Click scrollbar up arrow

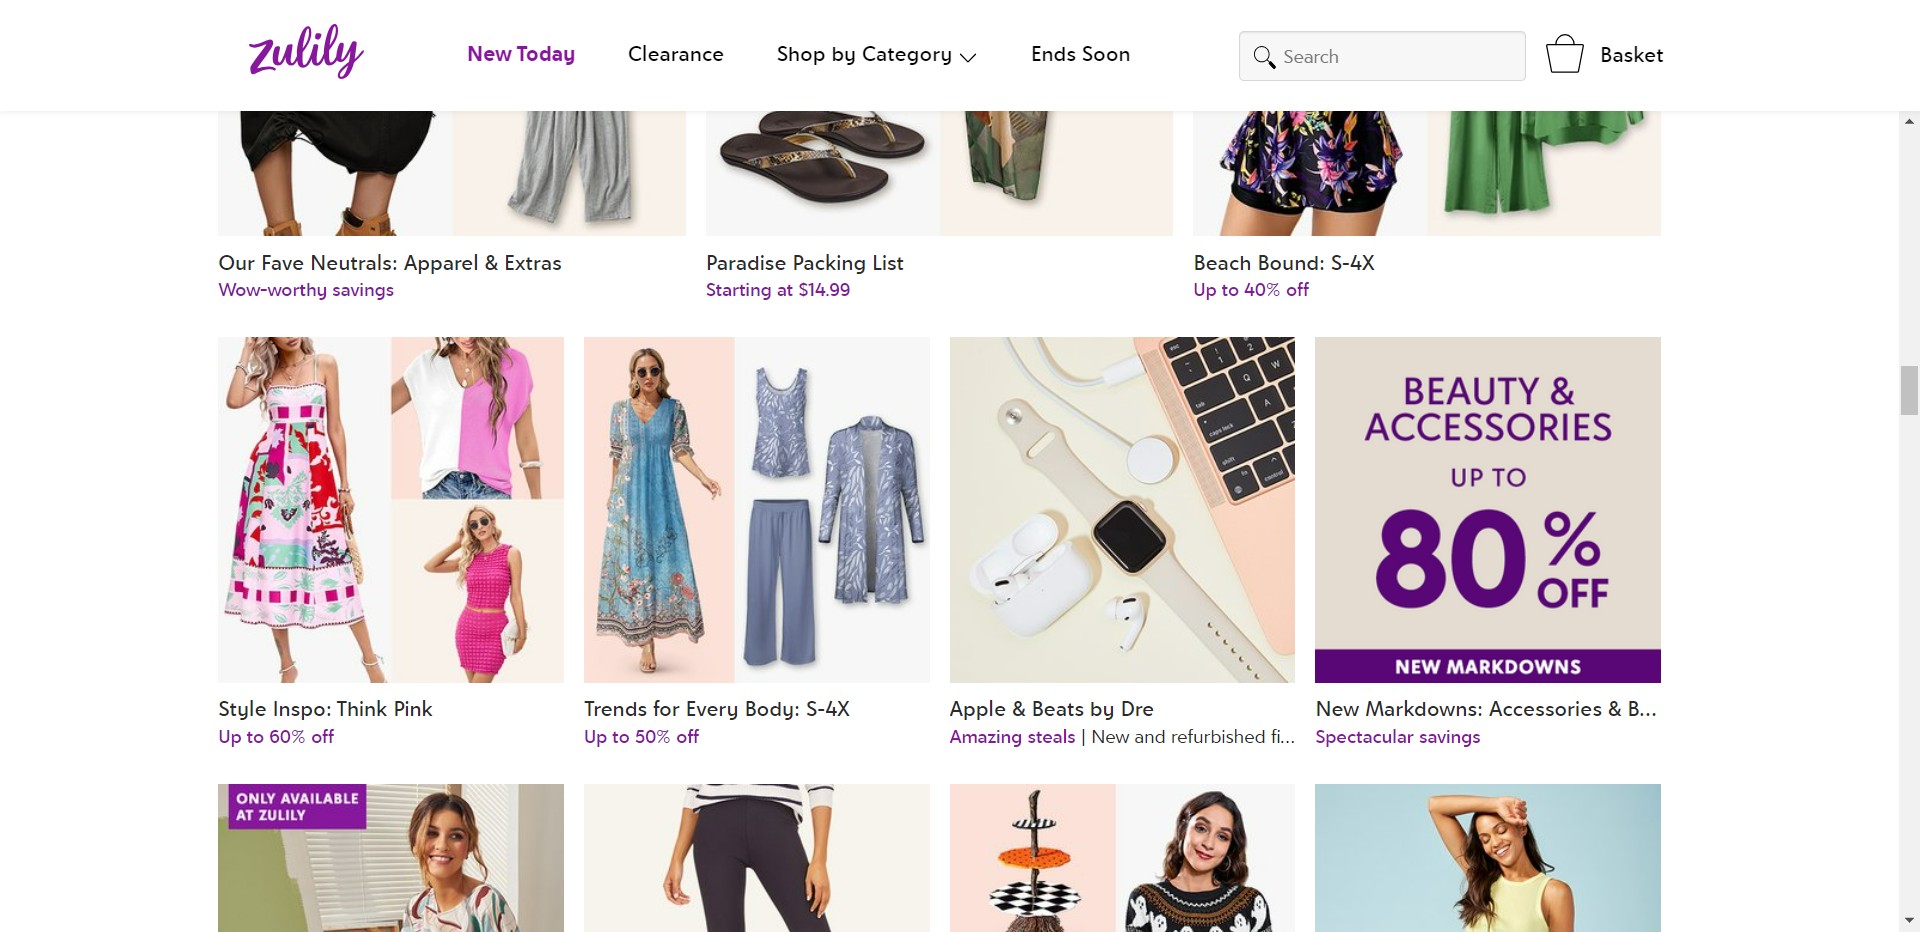click(1909, 122)
